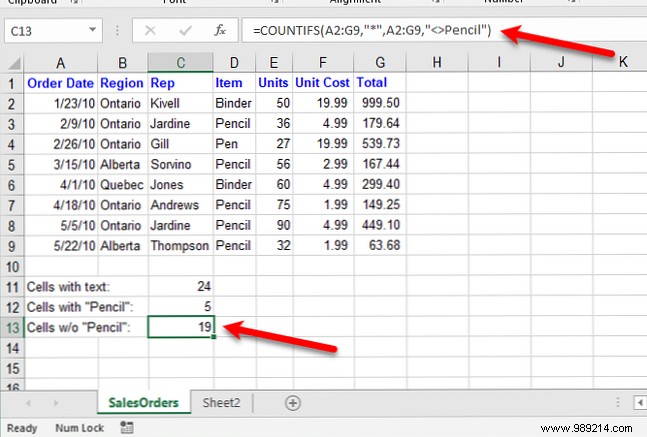Select column D header
The height and width of the screenshot is (437, 647).
coord(234,63)
